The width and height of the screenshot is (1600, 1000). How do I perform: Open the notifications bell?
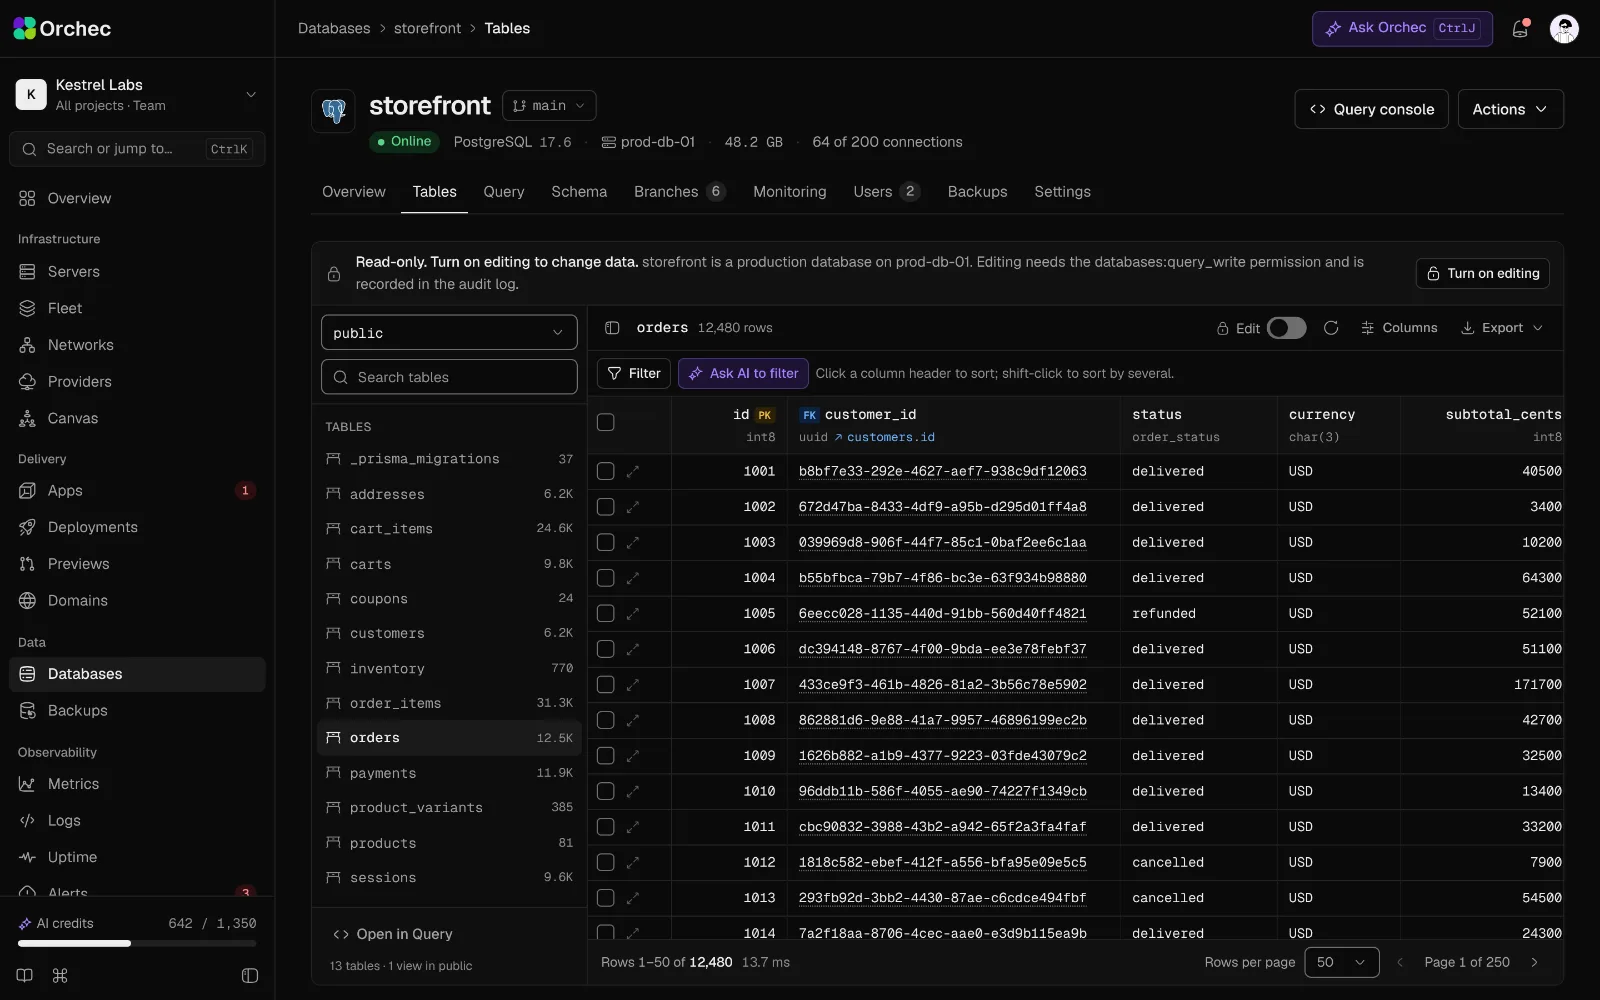coord(1520,29)
